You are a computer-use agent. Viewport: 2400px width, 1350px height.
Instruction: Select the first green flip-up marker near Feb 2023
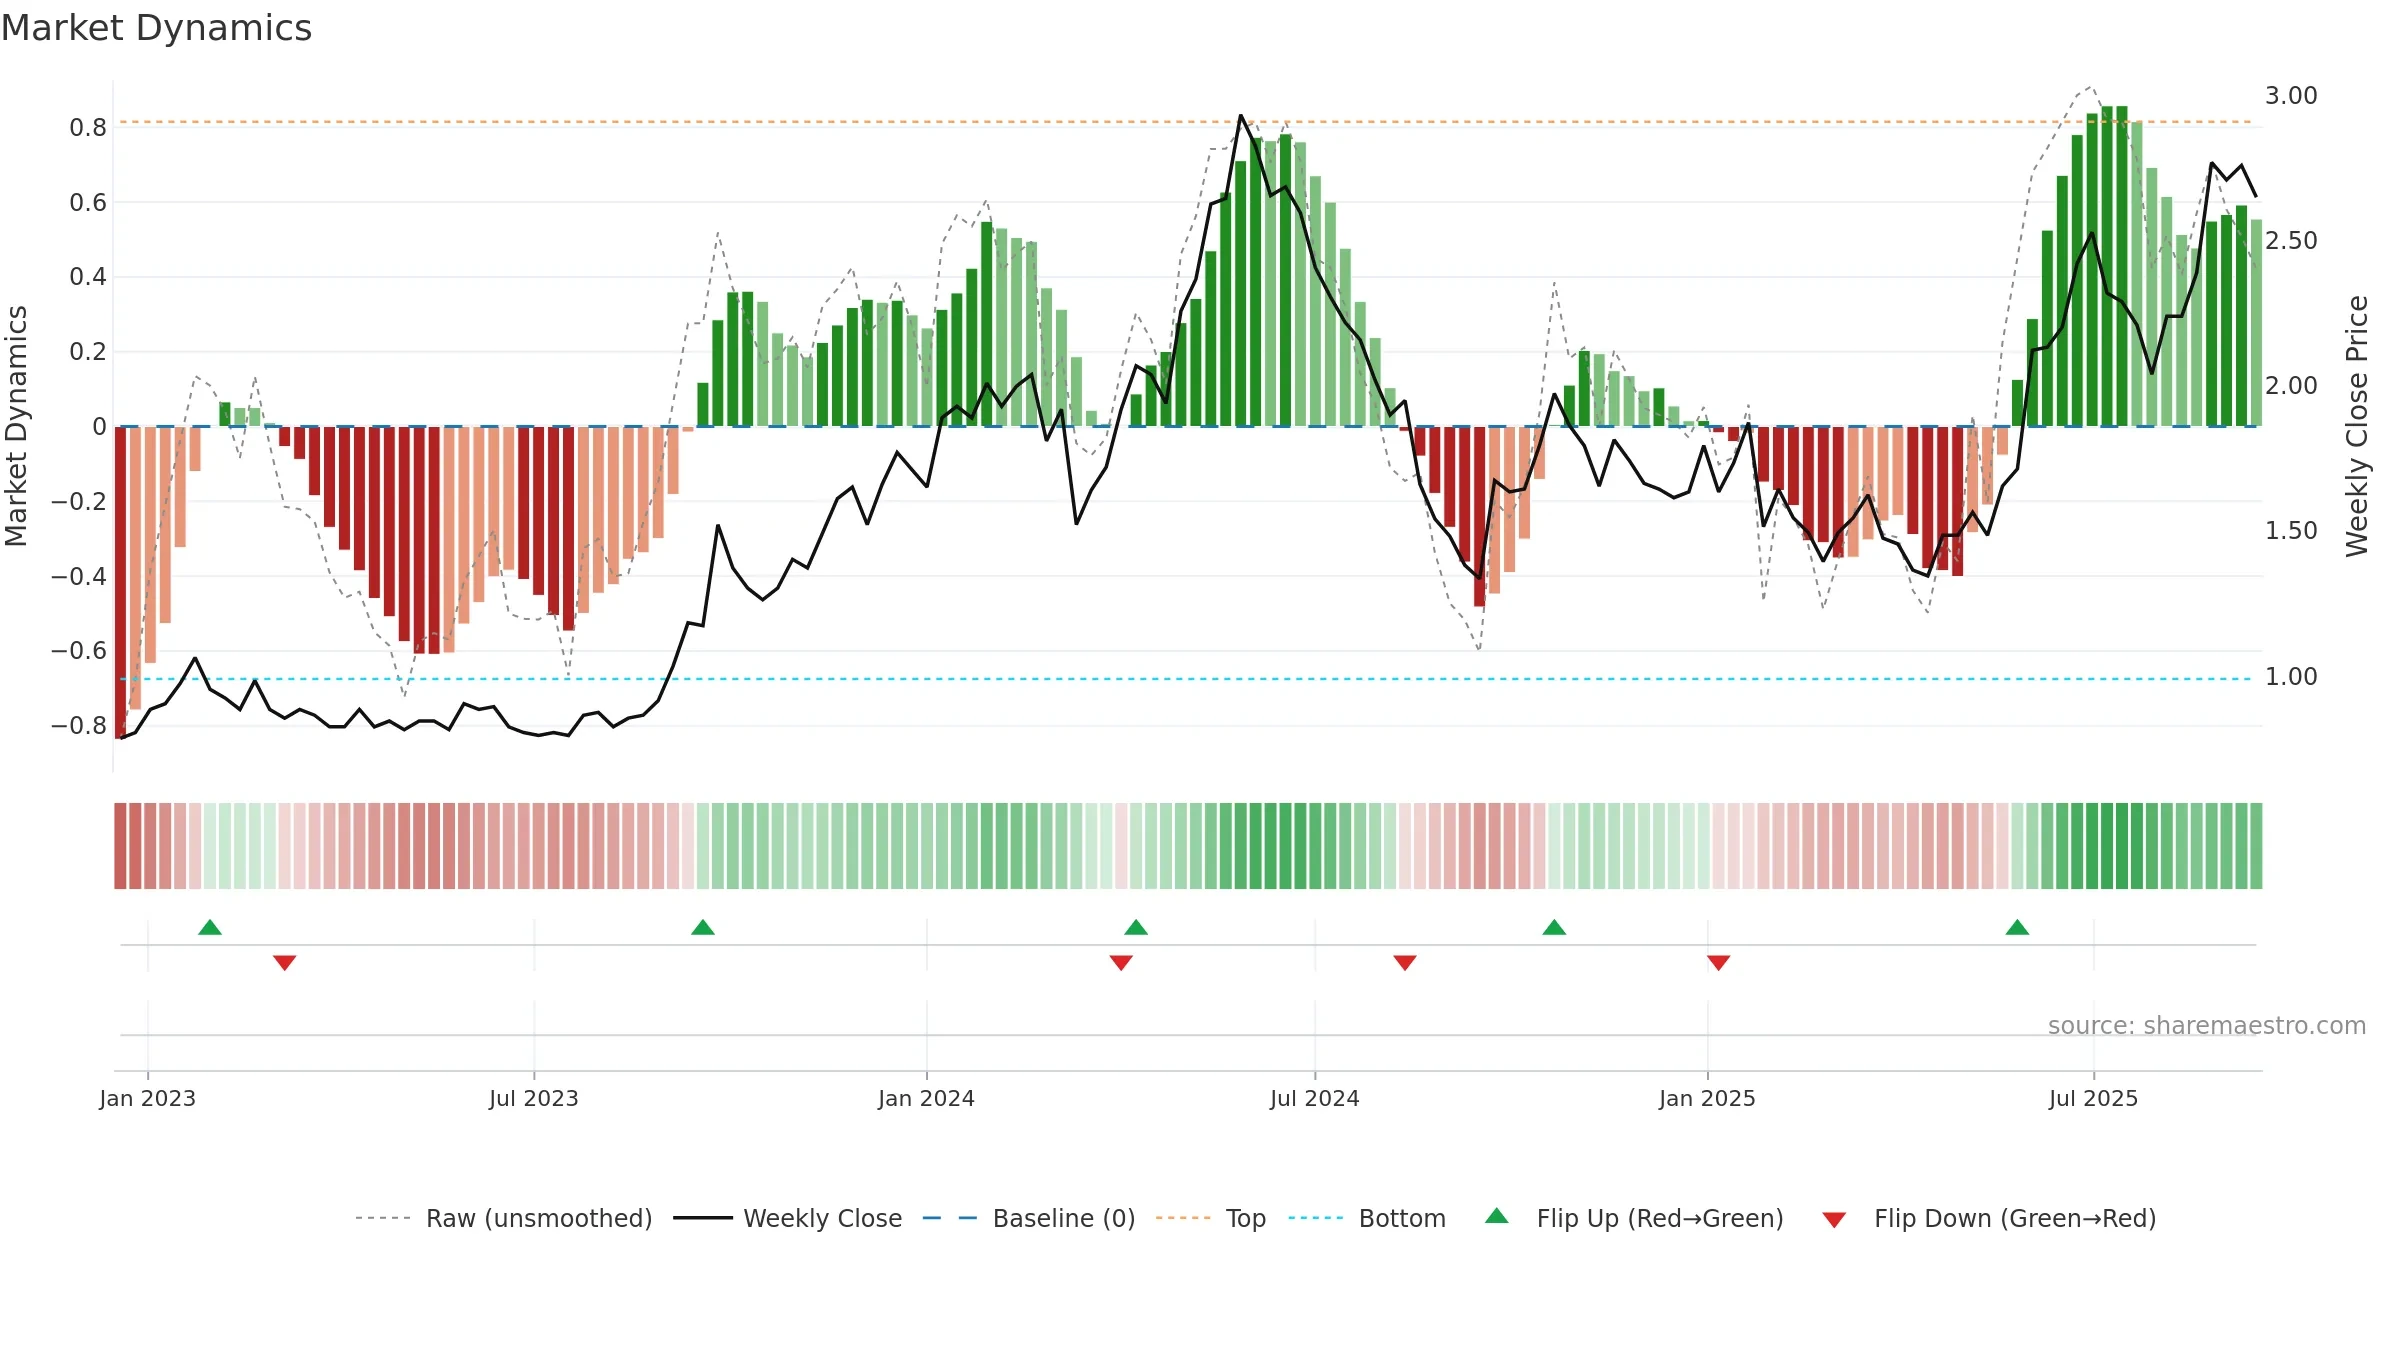tap(210, 927)
